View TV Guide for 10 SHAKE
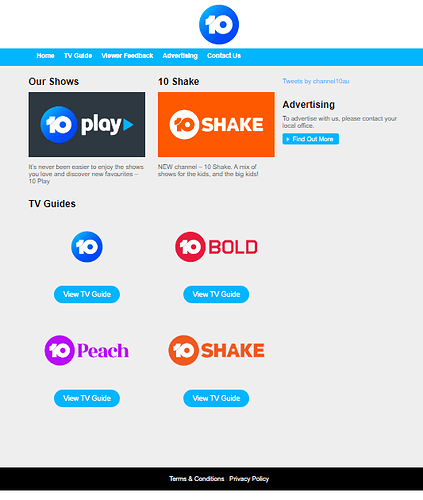 (216, 398)
